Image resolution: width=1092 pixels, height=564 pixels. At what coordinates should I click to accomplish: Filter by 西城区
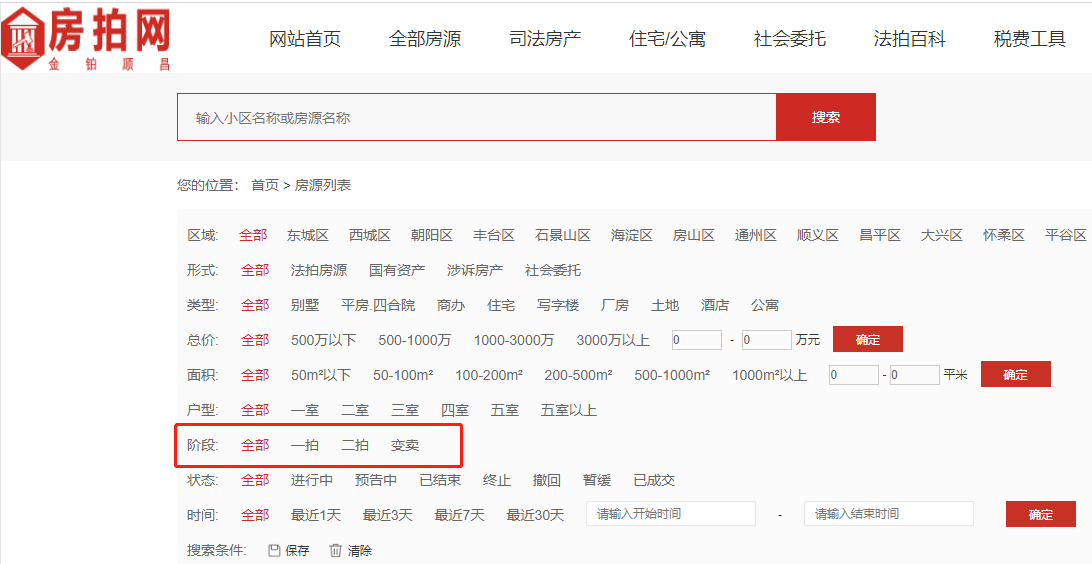(369, 235)
